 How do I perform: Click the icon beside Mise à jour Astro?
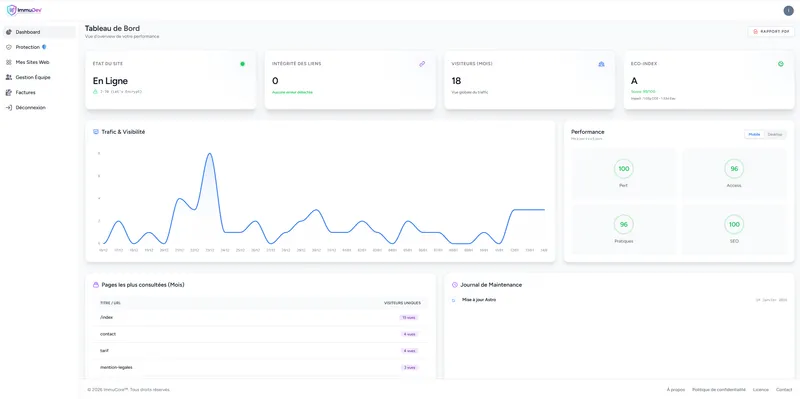tap(454, 301)
